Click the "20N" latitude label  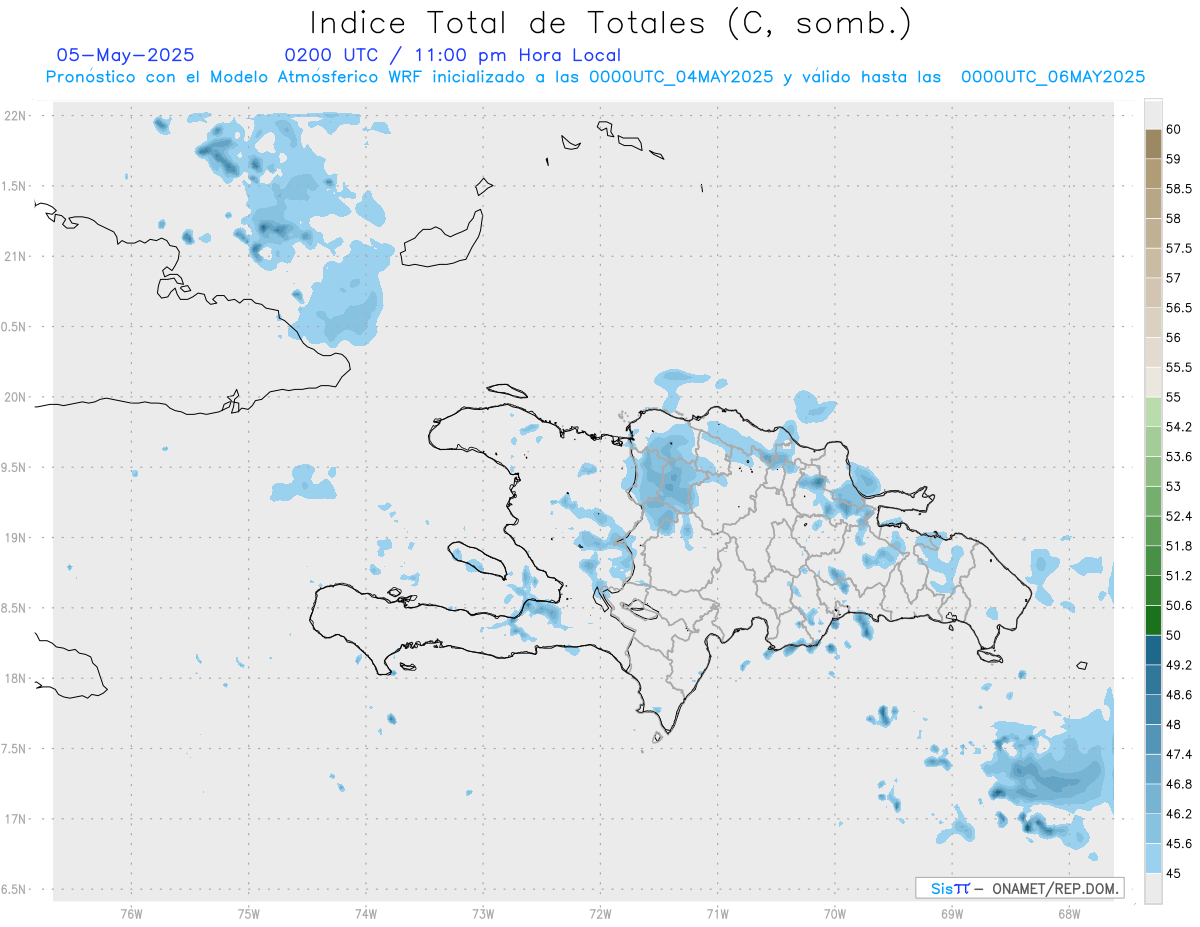pyautogui.click(x=15, y=397)
